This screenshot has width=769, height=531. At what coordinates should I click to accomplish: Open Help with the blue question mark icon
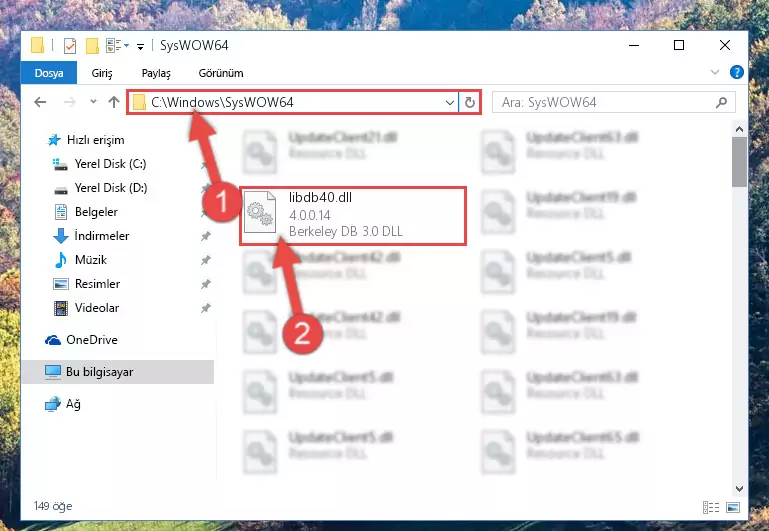[736, 72]
